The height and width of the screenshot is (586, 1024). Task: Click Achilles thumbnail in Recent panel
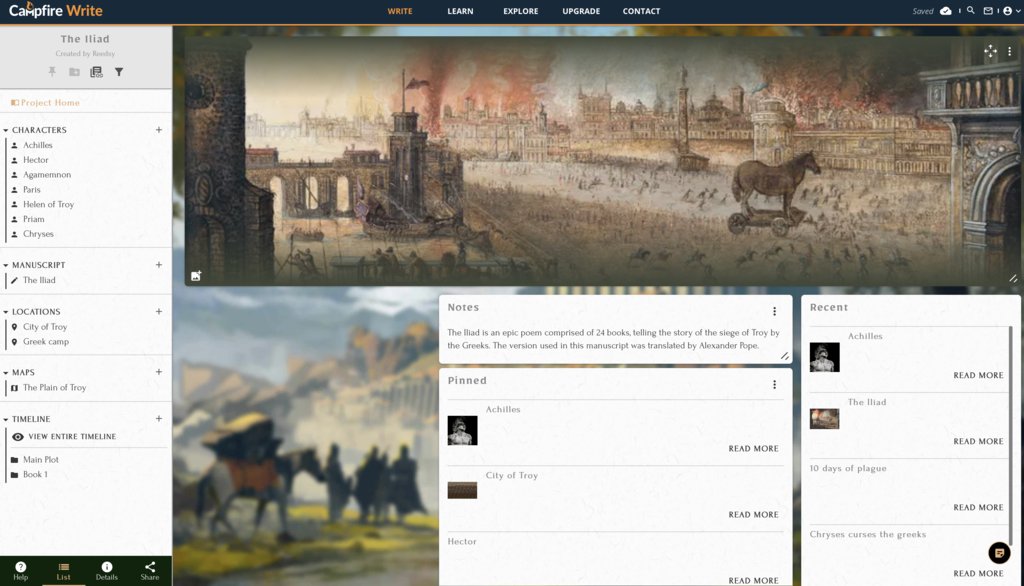point(824,357)
